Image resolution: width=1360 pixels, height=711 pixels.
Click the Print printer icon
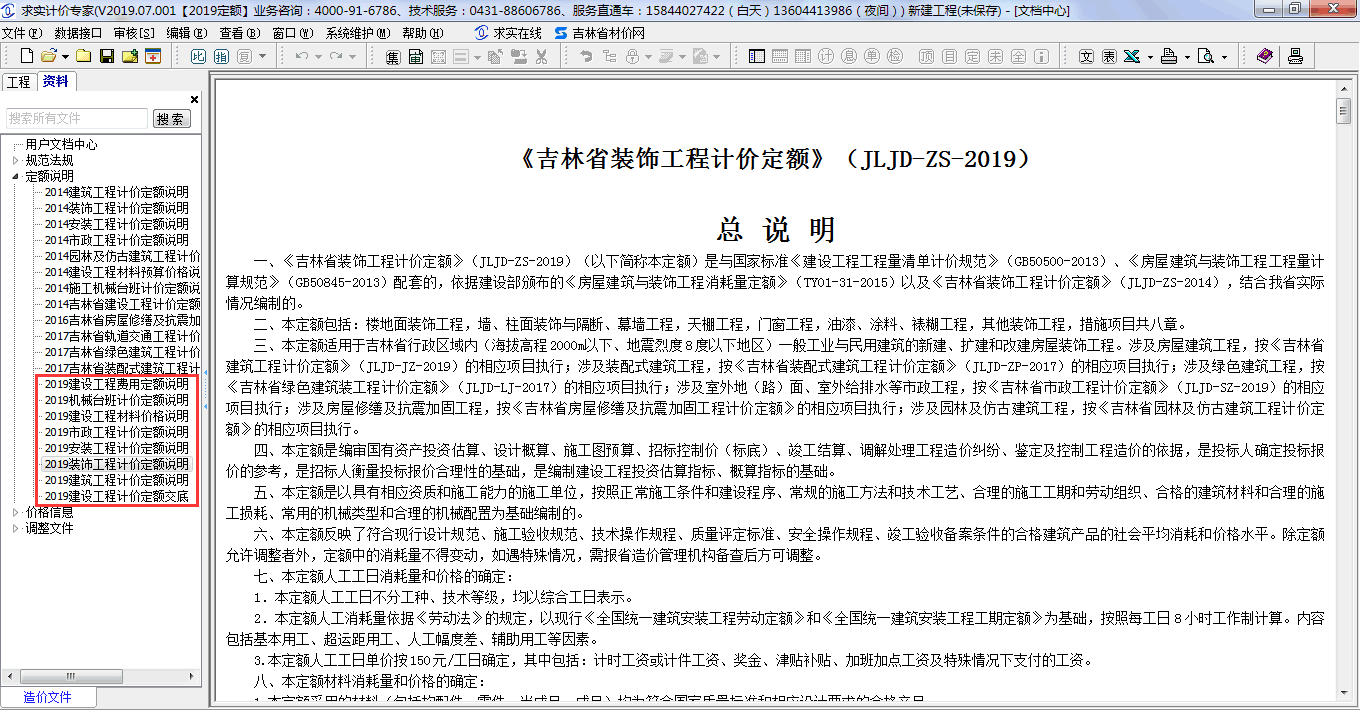point(1168,56)
